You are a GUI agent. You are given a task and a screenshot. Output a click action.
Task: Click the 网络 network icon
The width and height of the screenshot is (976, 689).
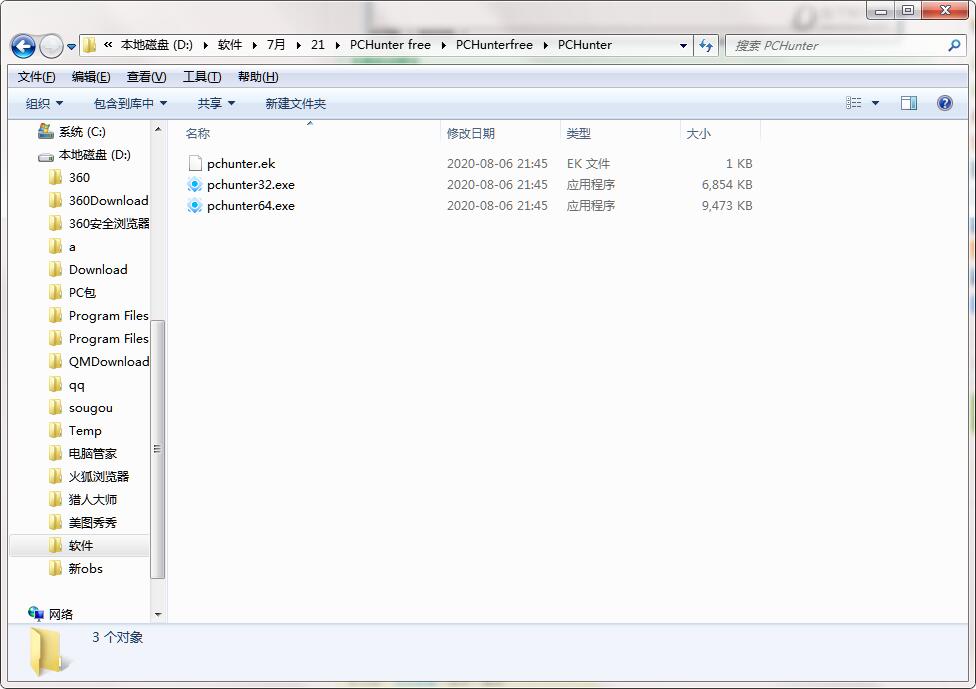(35, 614)
